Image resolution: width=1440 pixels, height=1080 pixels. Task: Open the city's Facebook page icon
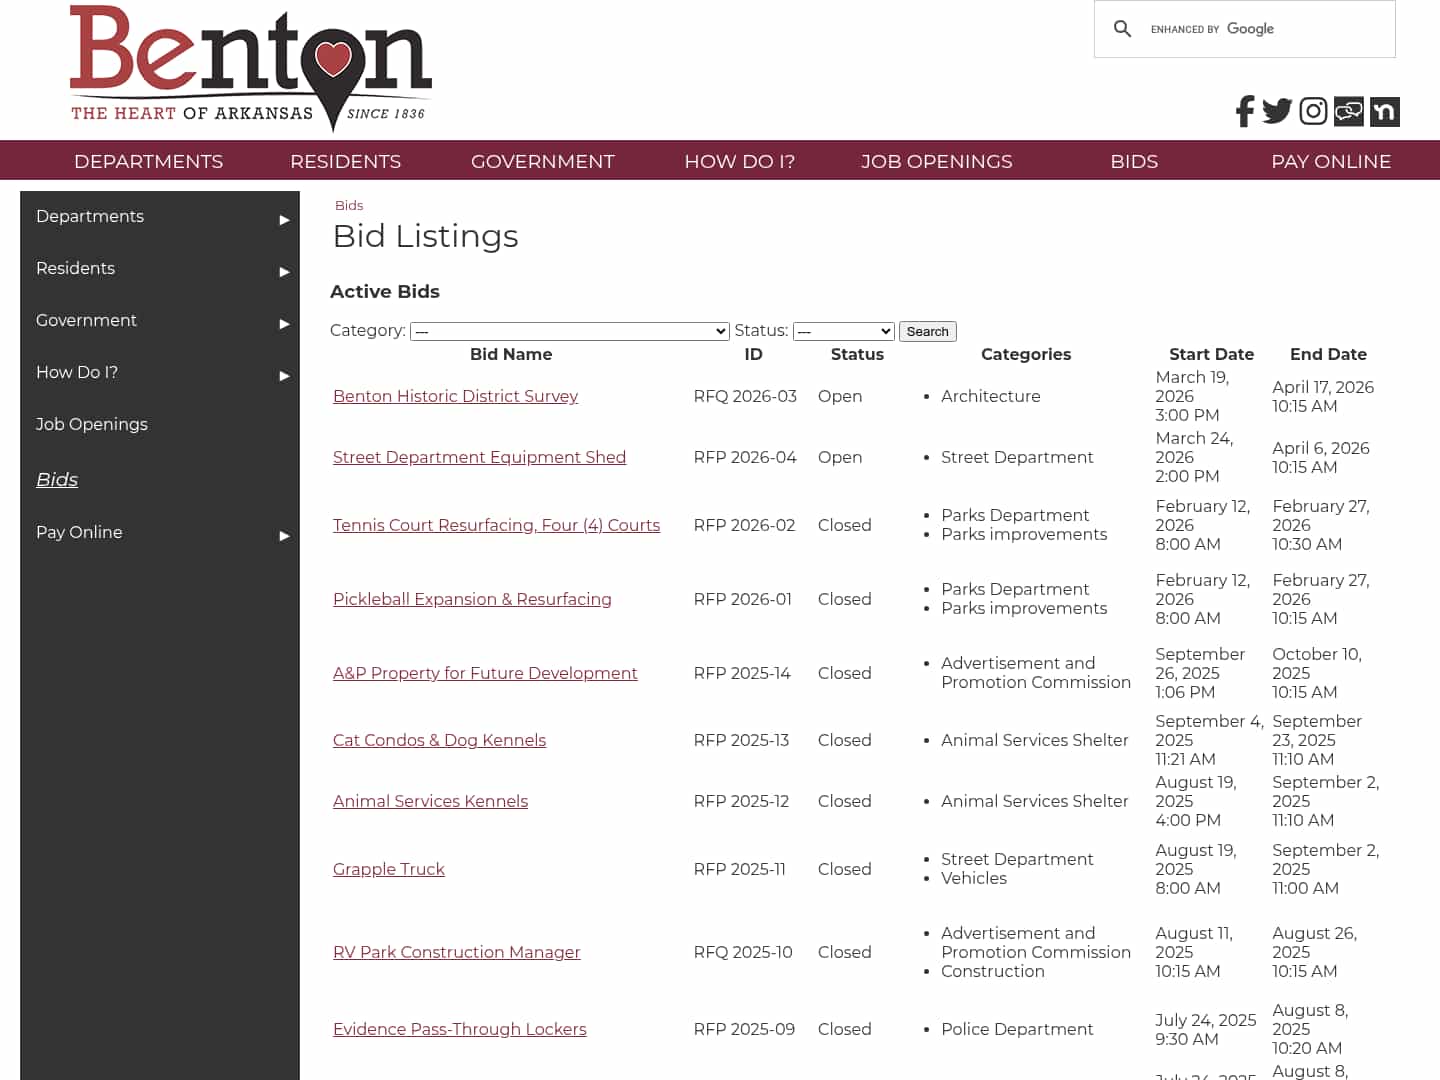(1243, 111)
